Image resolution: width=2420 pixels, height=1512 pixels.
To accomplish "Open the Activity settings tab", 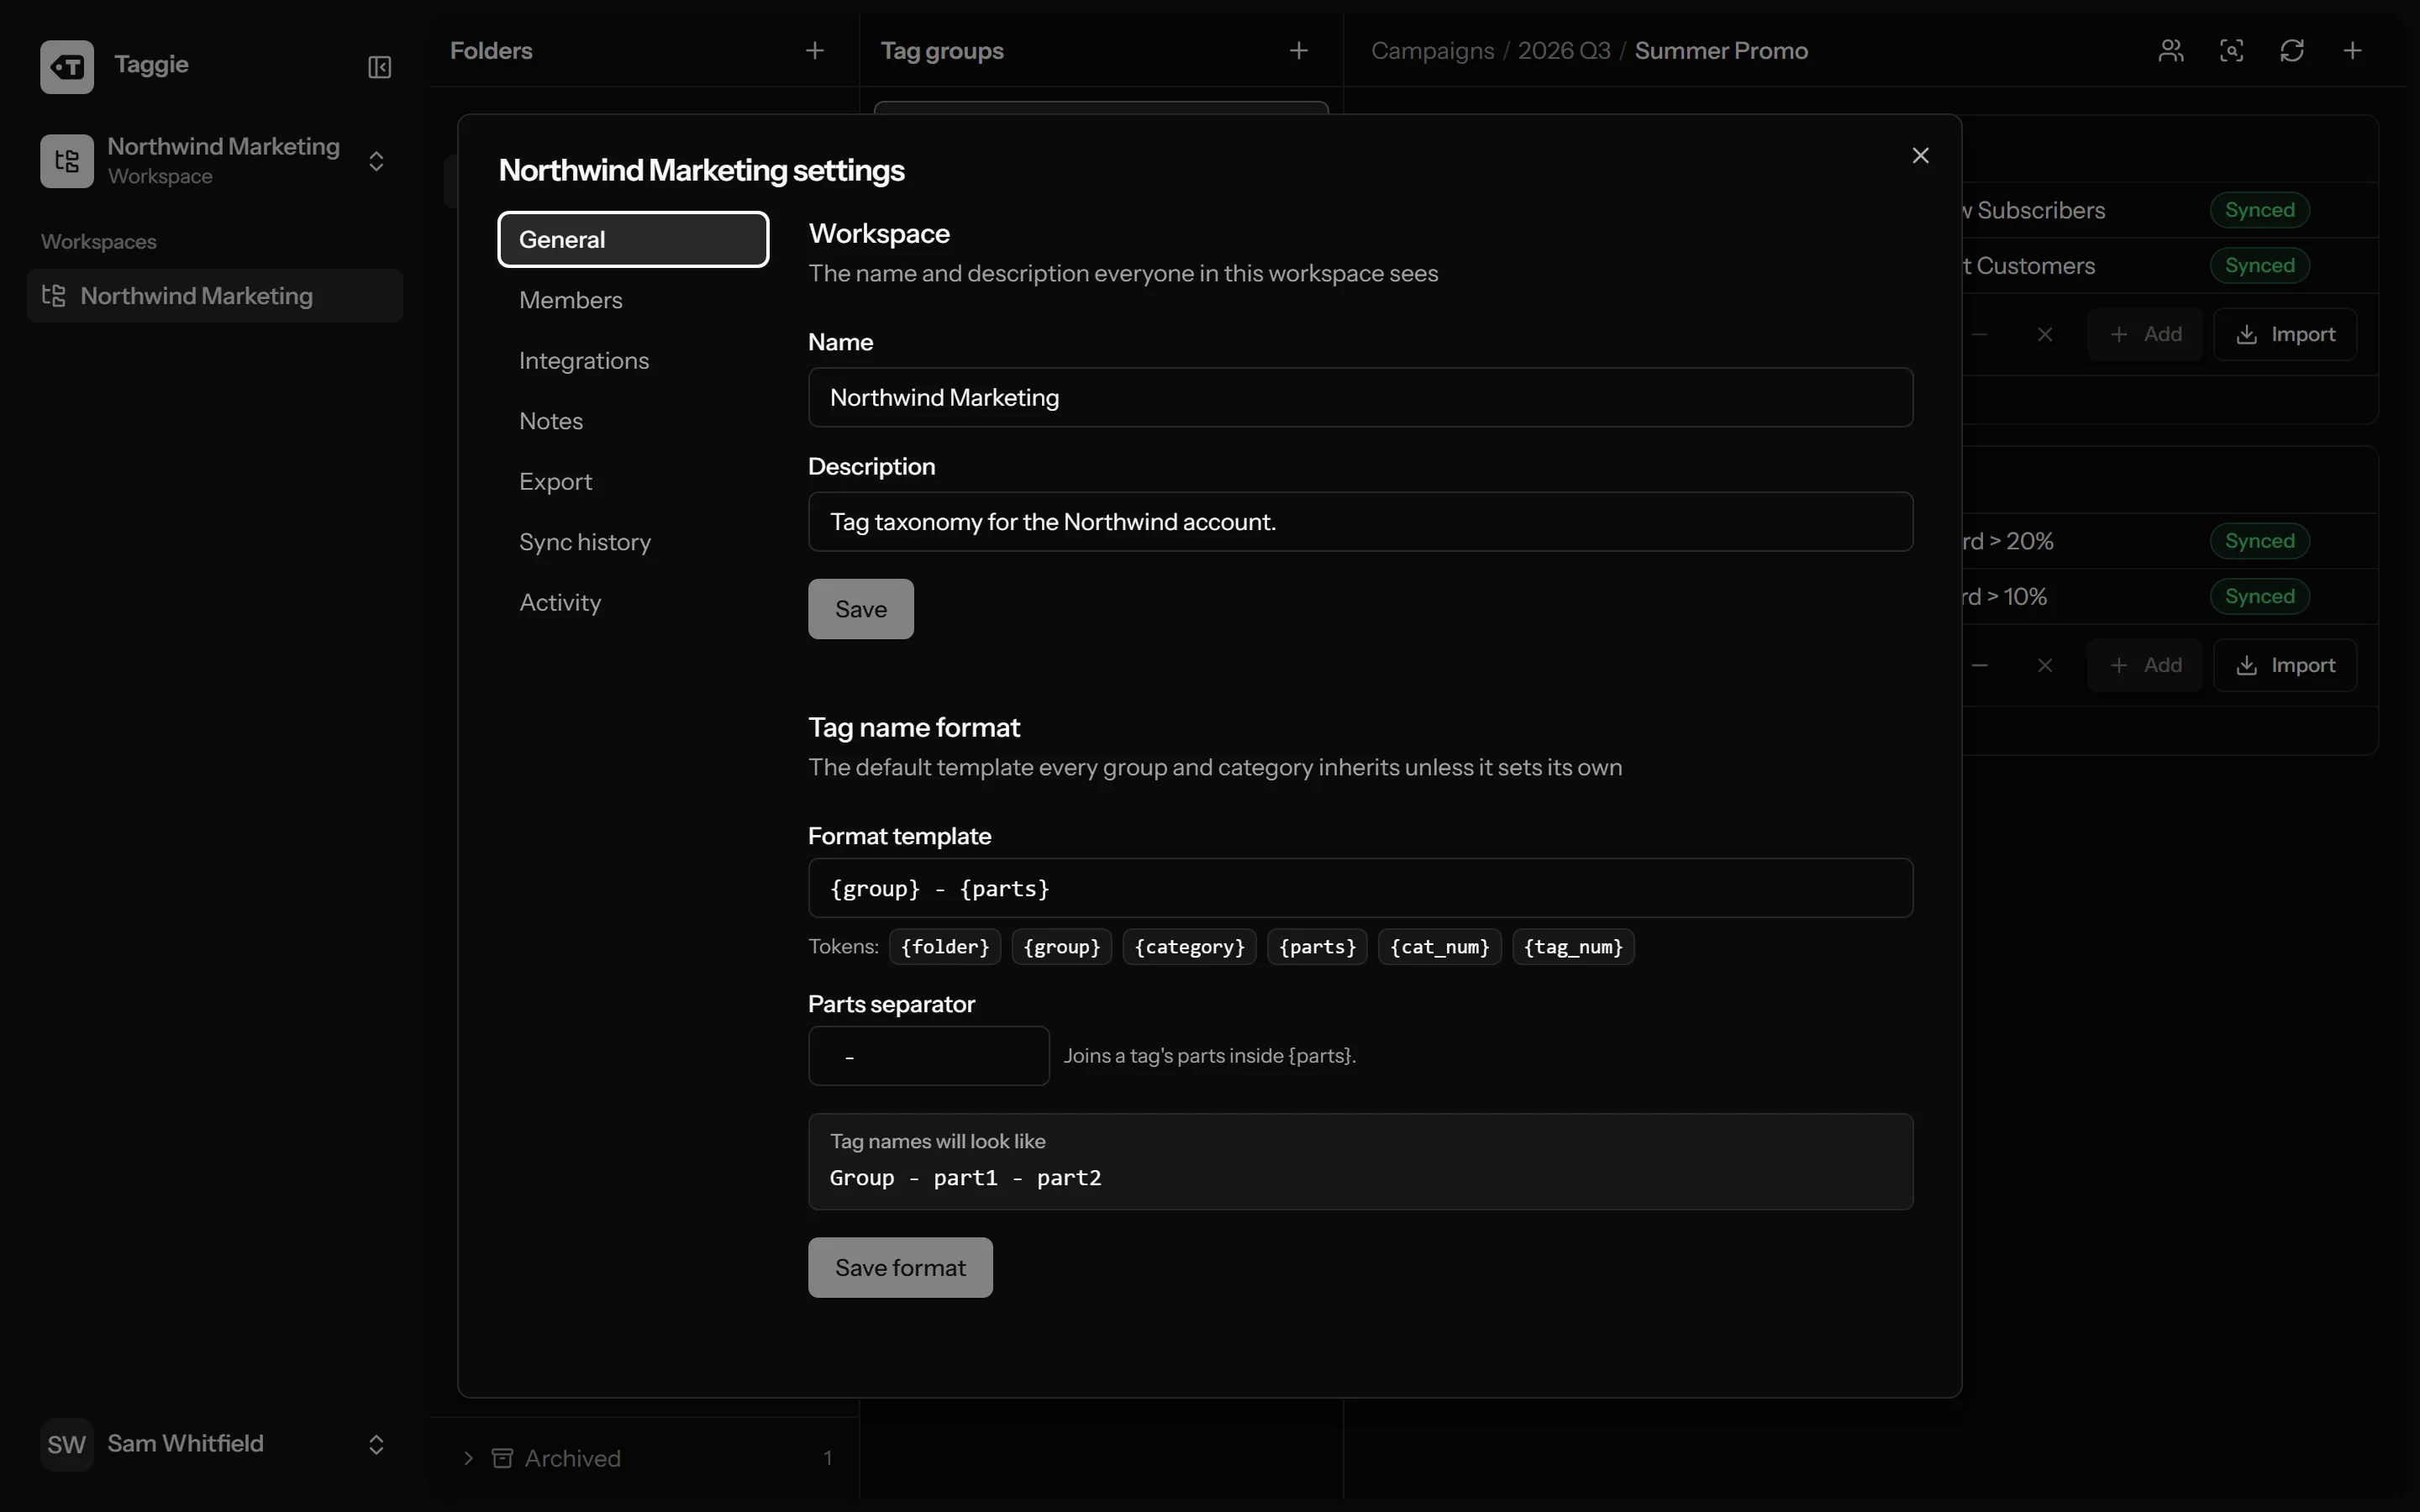I will tap(633, 603).
